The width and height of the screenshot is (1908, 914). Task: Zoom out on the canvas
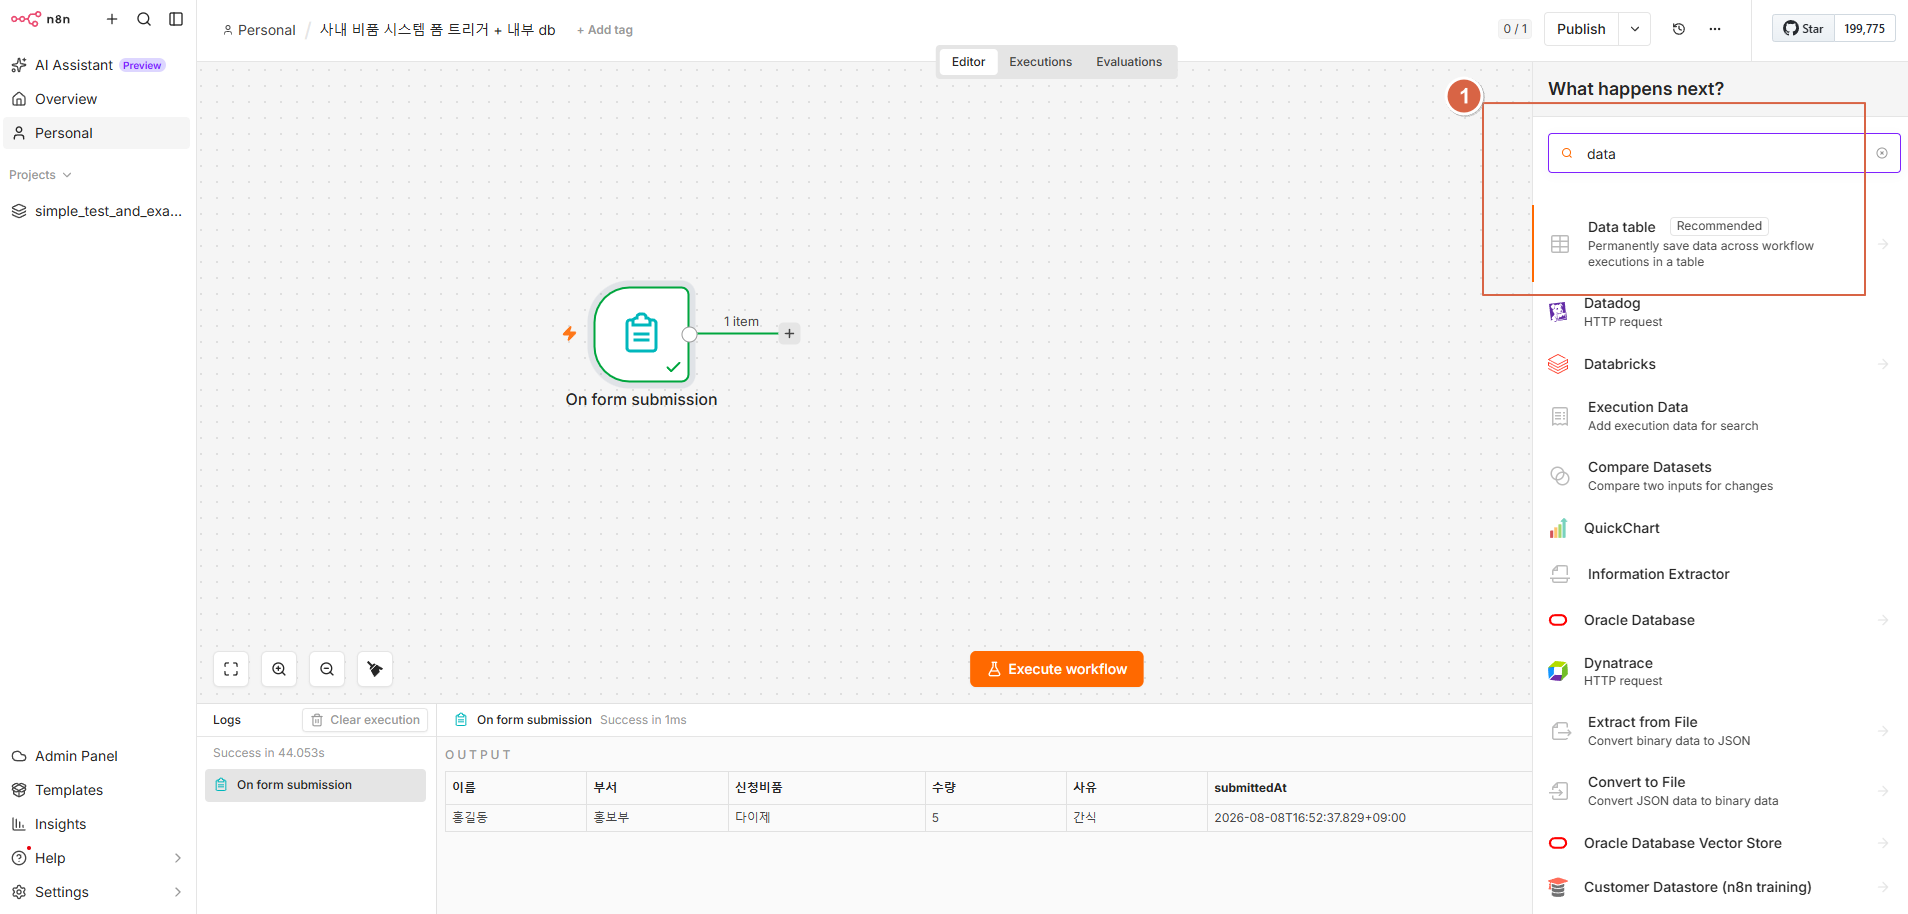[x=327, y=669]
